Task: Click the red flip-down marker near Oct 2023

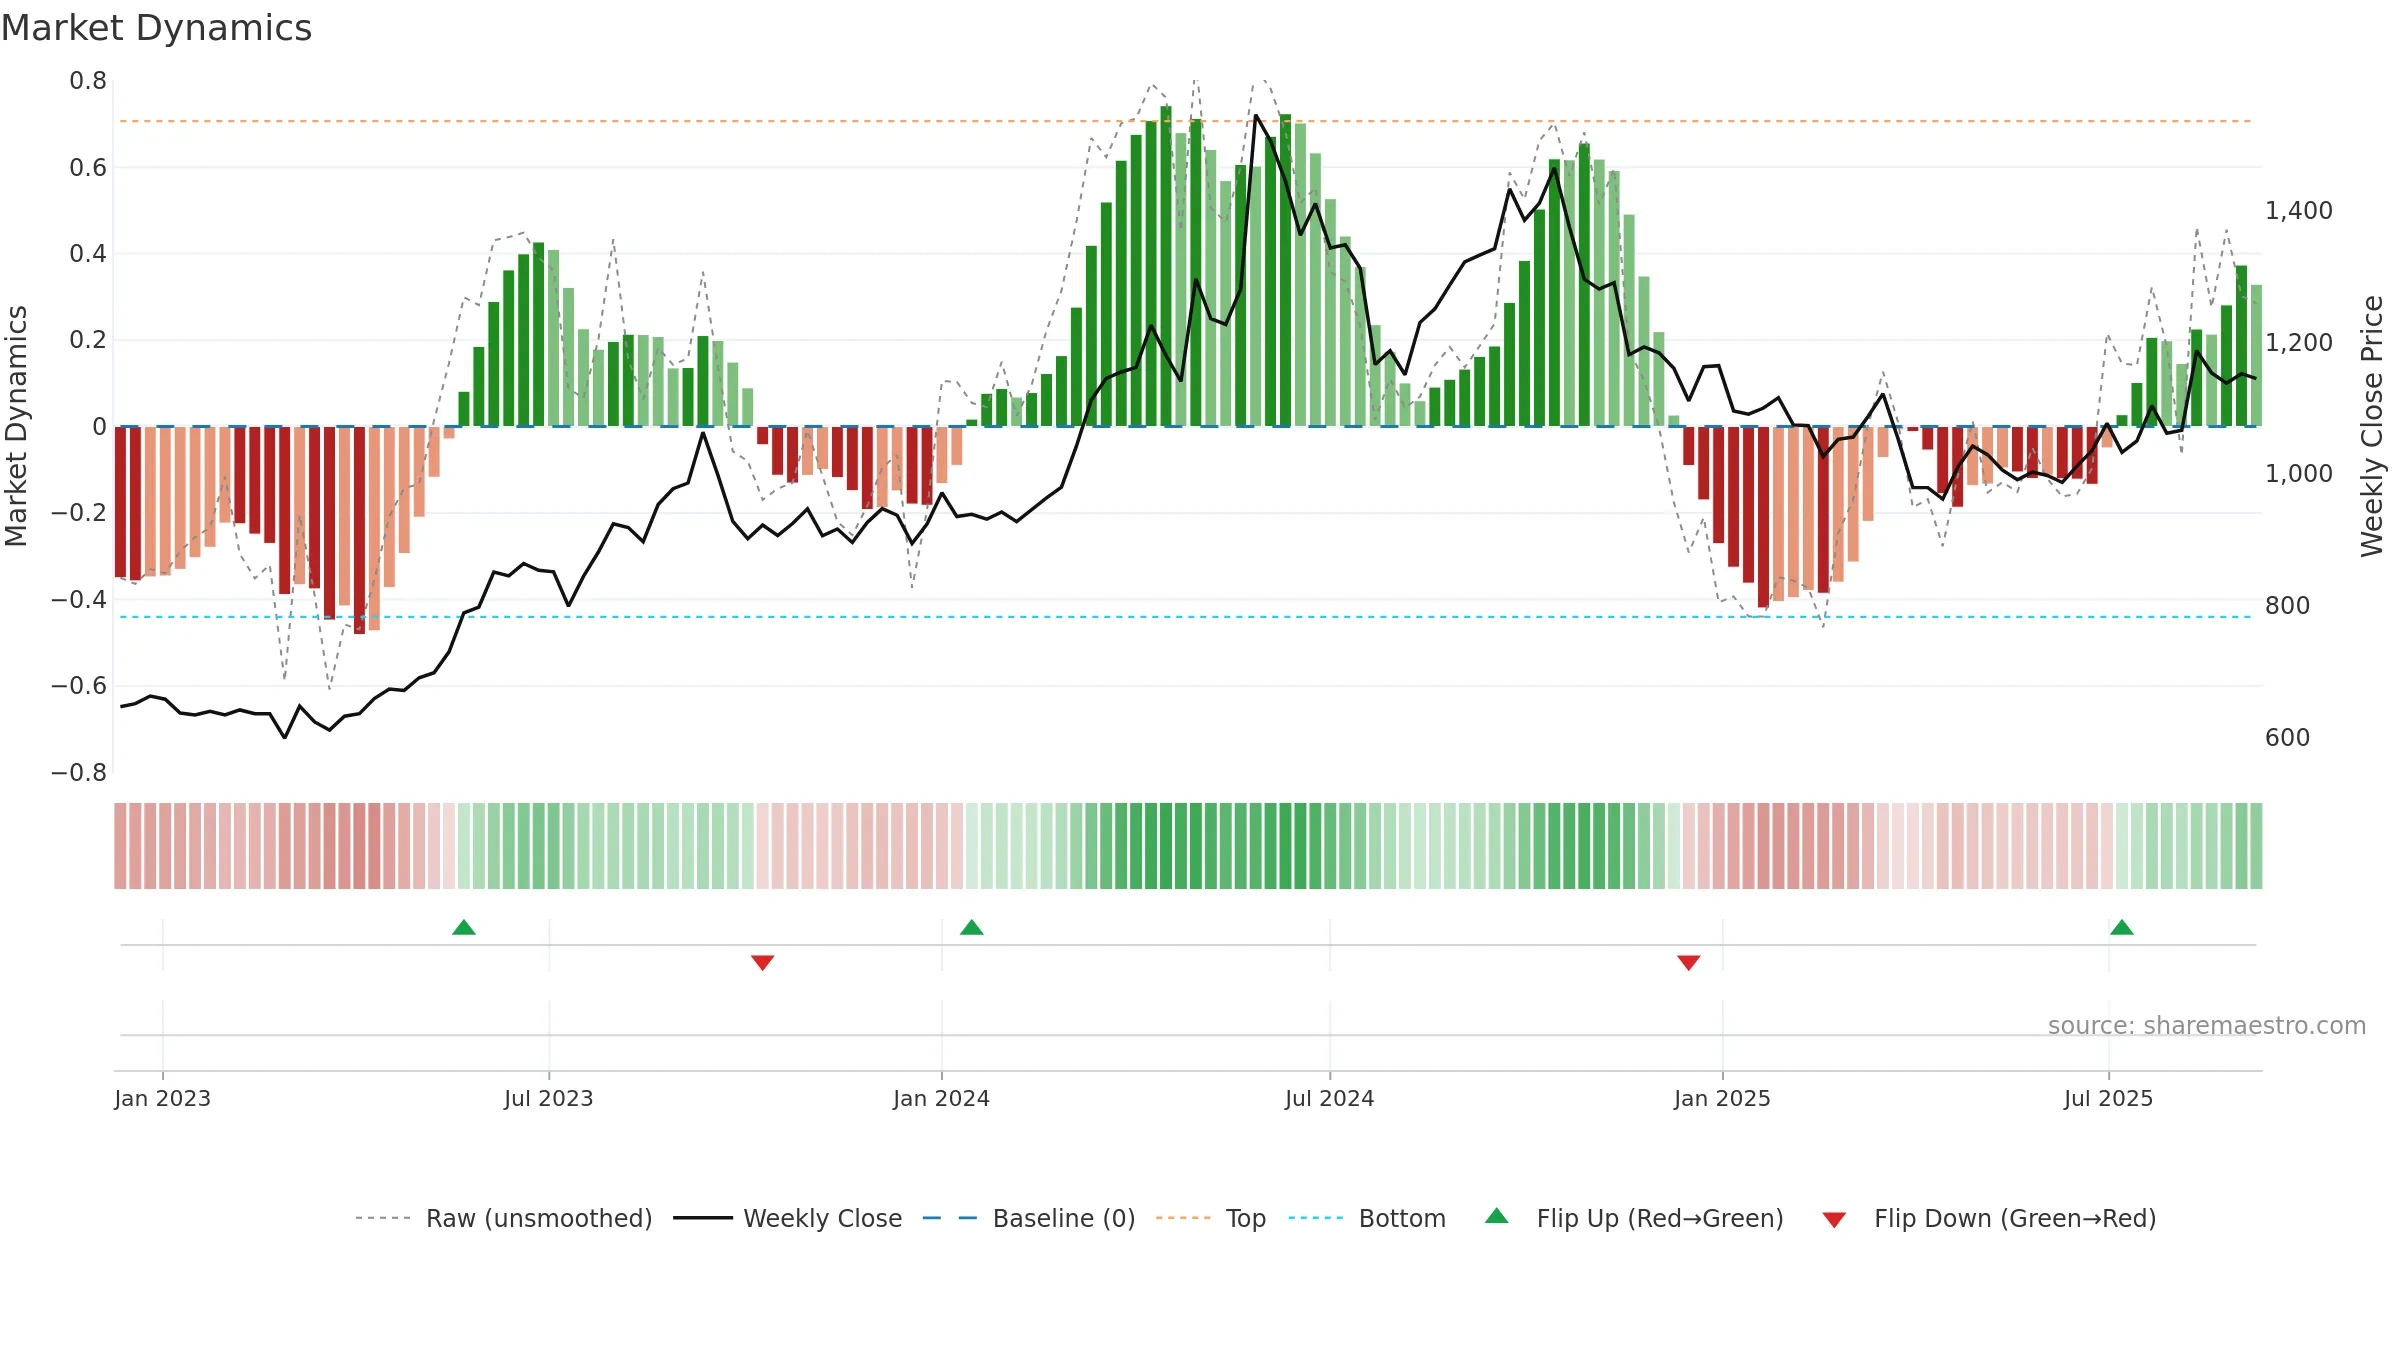Action: [763, 963]
